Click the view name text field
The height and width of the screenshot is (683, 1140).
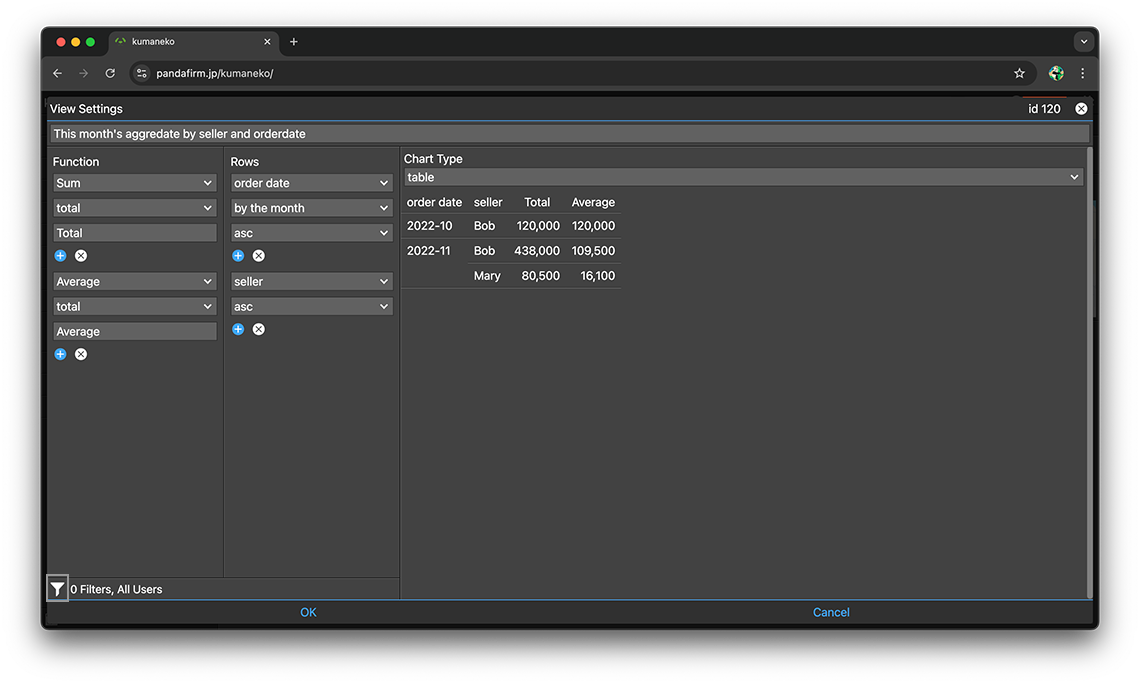coord(568,134)
